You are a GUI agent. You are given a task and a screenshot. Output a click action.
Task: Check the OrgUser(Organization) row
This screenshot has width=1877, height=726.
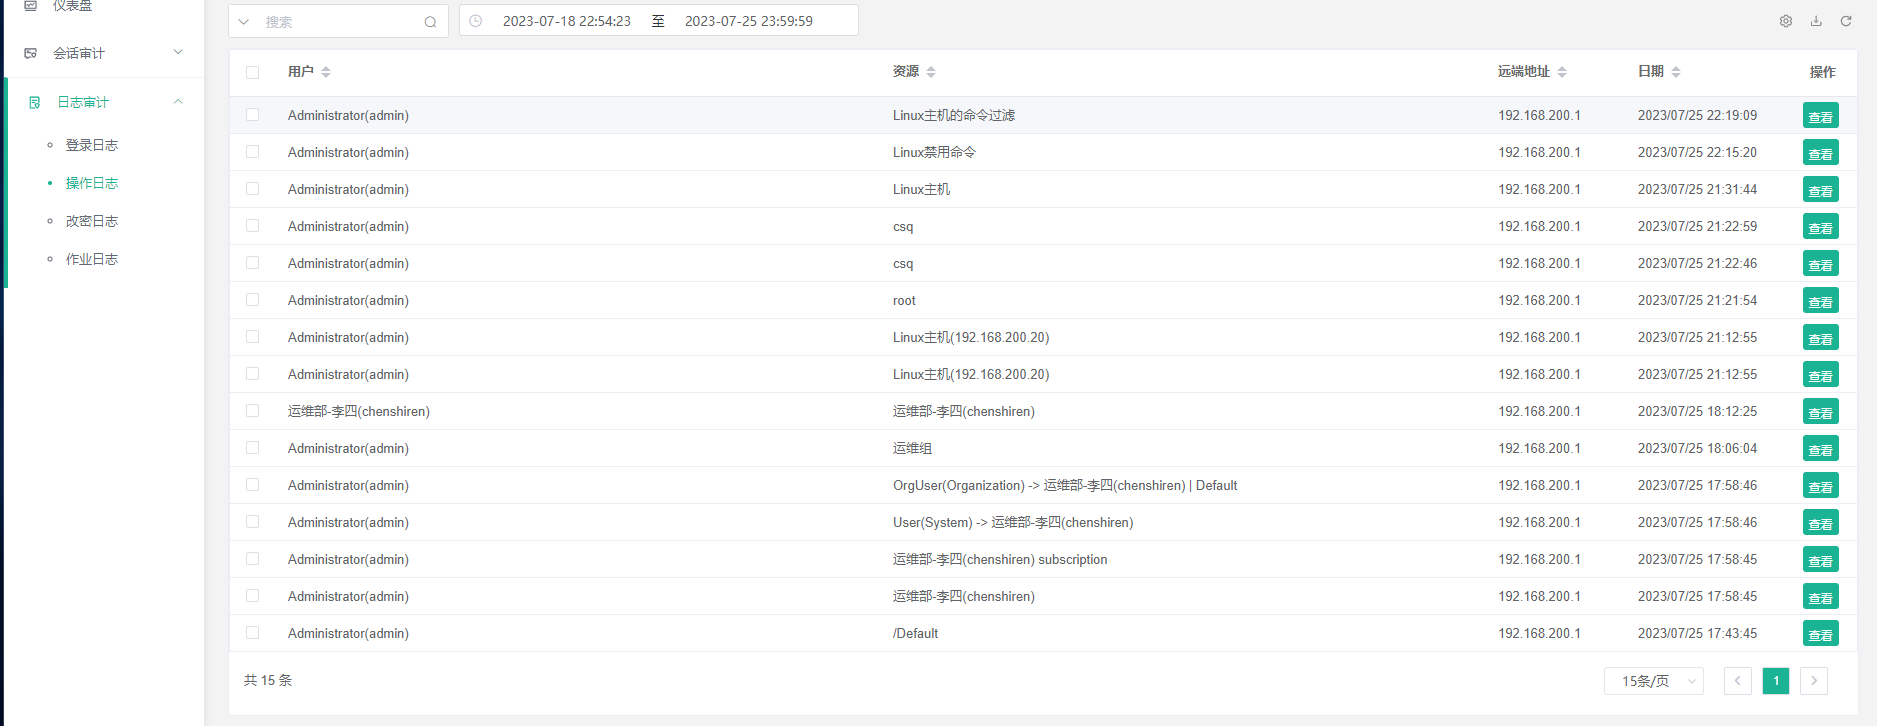click(252, 485)
